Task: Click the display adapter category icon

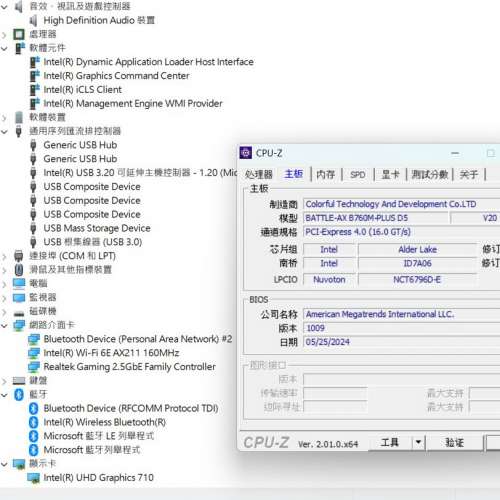Action: 19,464
